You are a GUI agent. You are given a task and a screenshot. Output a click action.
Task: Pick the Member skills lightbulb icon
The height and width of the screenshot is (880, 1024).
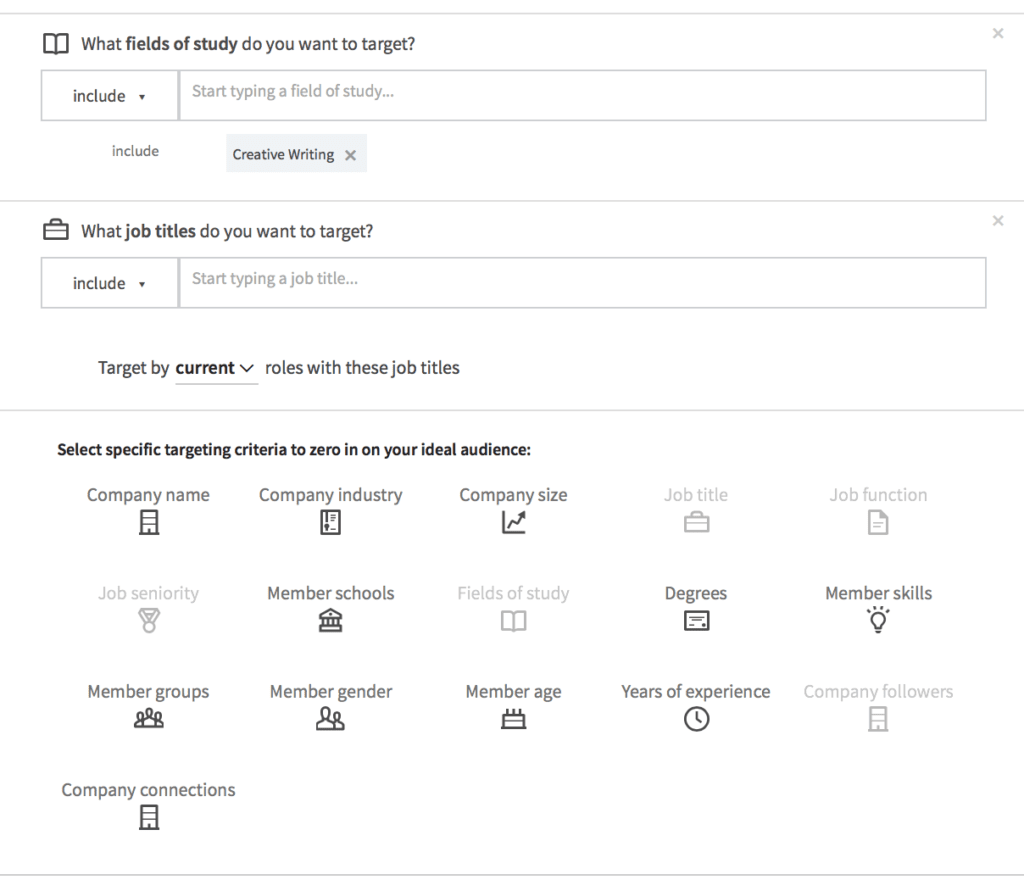pos(878,621)
